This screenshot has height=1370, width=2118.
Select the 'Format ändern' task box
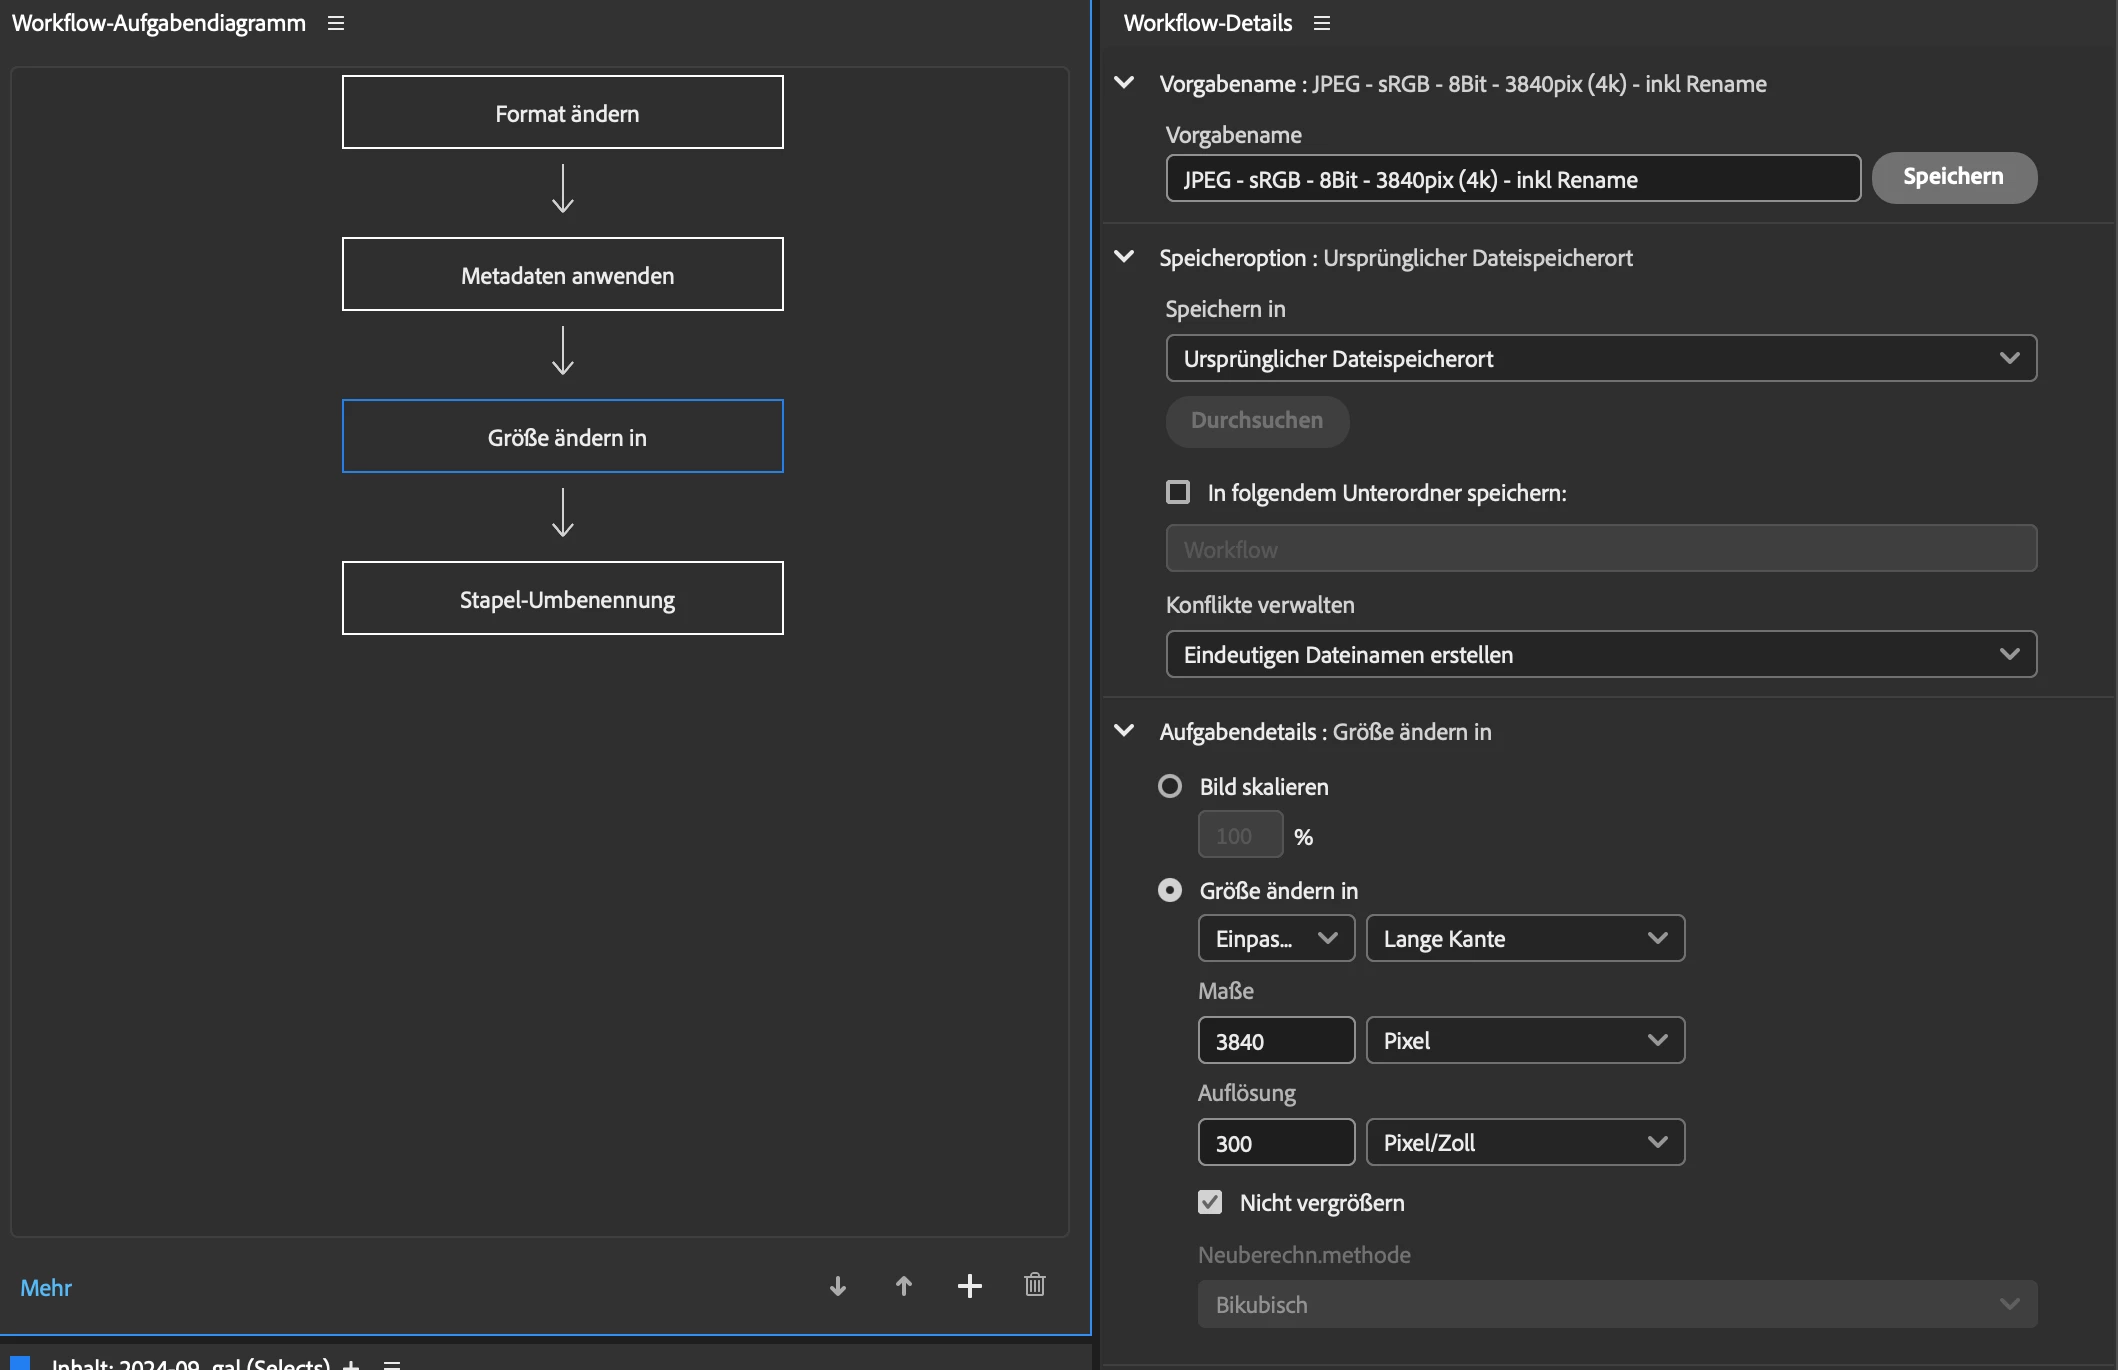tap(562, 112)
